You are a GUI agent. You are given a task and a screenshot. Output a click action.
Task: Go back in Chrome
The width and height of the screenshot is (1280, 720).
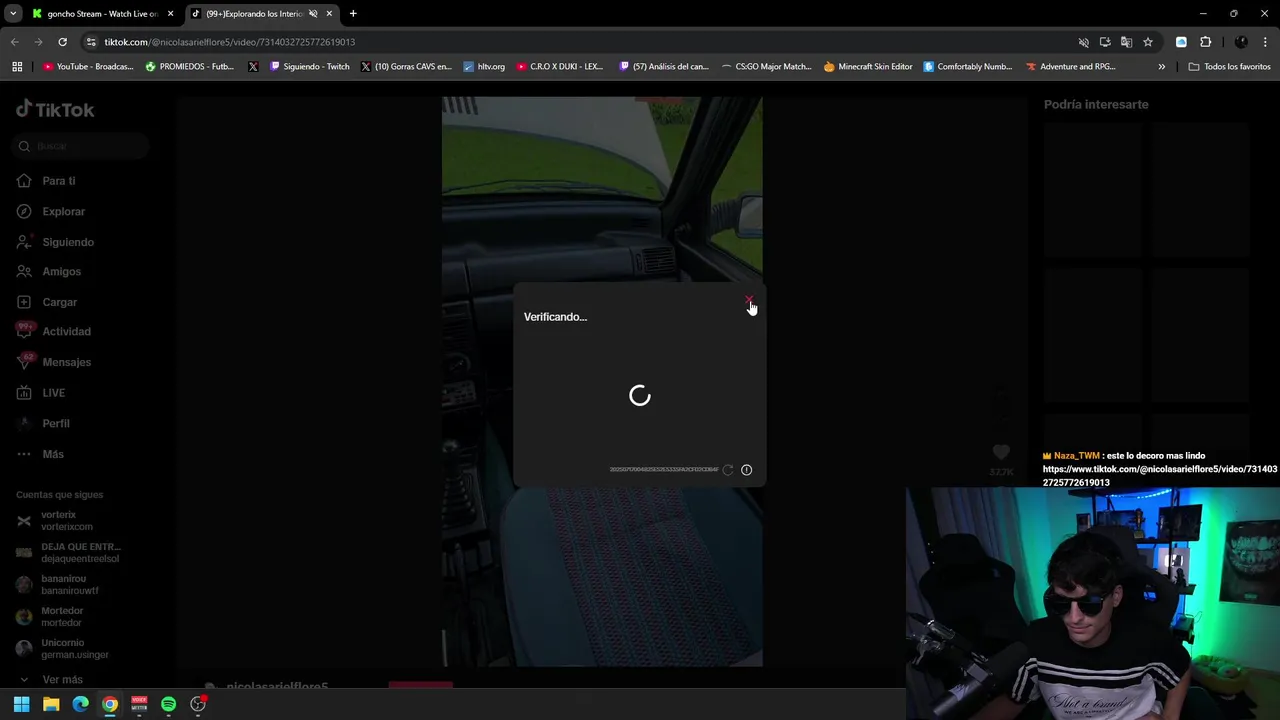coord(15,42)
